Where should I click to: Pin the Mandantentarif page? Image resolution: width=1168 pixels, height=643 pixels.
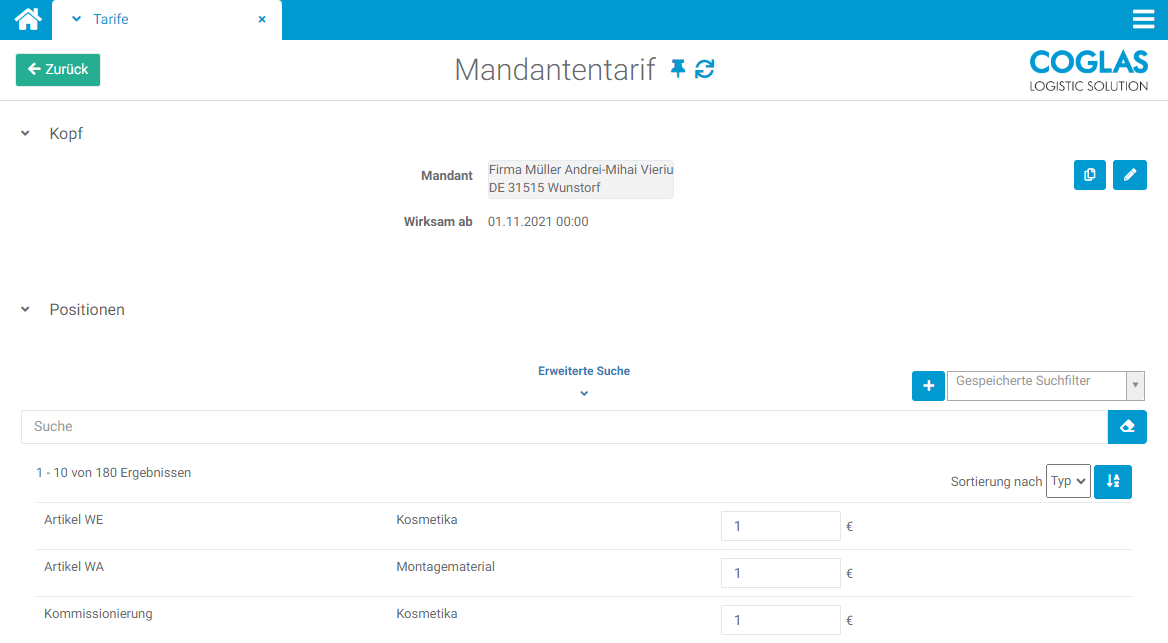pos(678,69)
